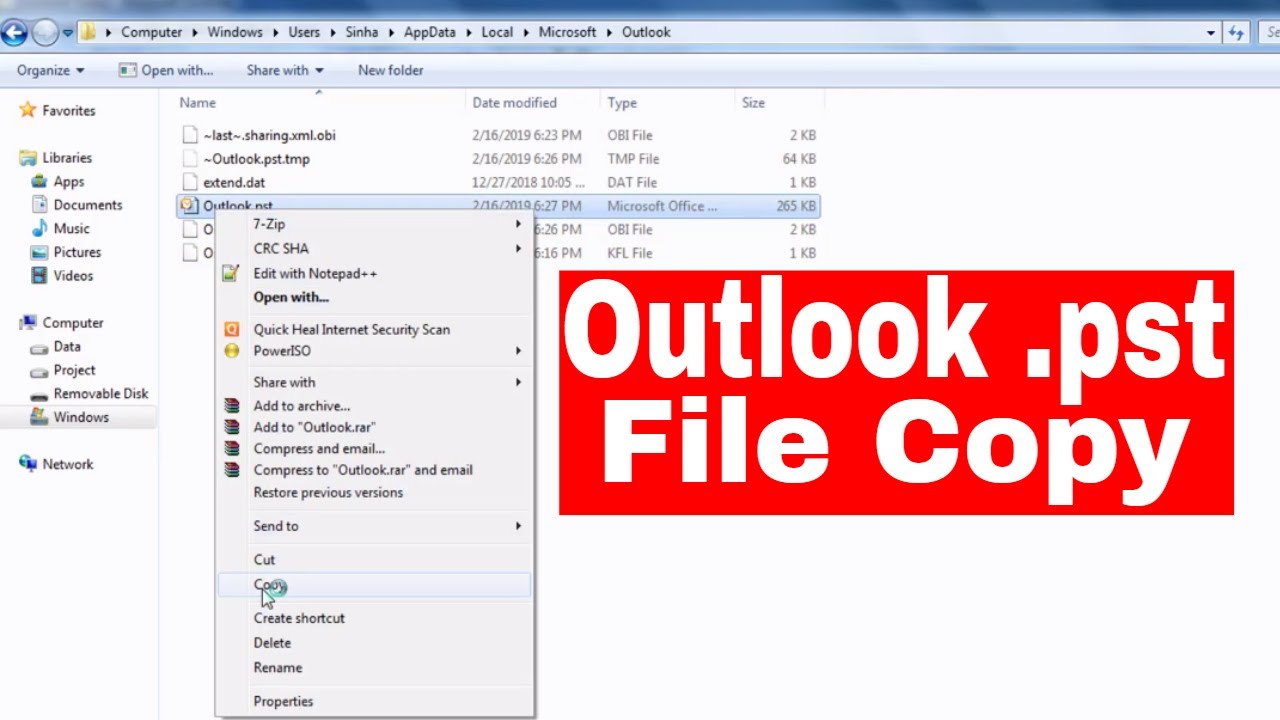Click WinRAR icon beside Add to archive
The image size is (1280, 720).
[232, 406]
